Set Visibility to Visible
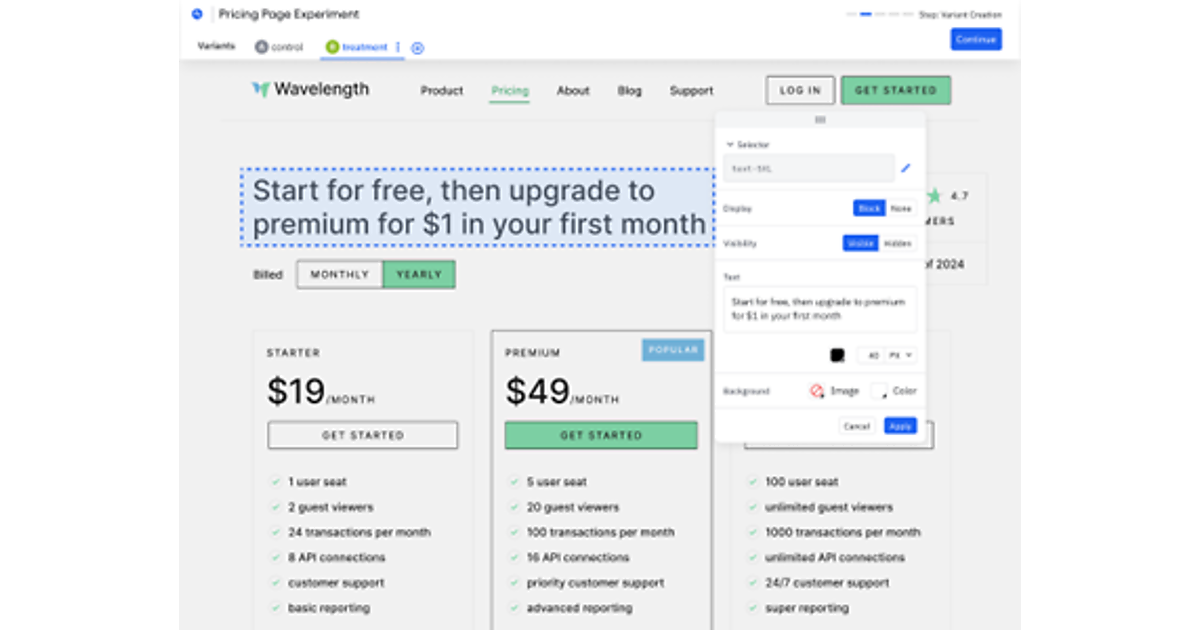Image resolution: width=1200 pixels, height=630 pixels. click(x=860, y=243)
